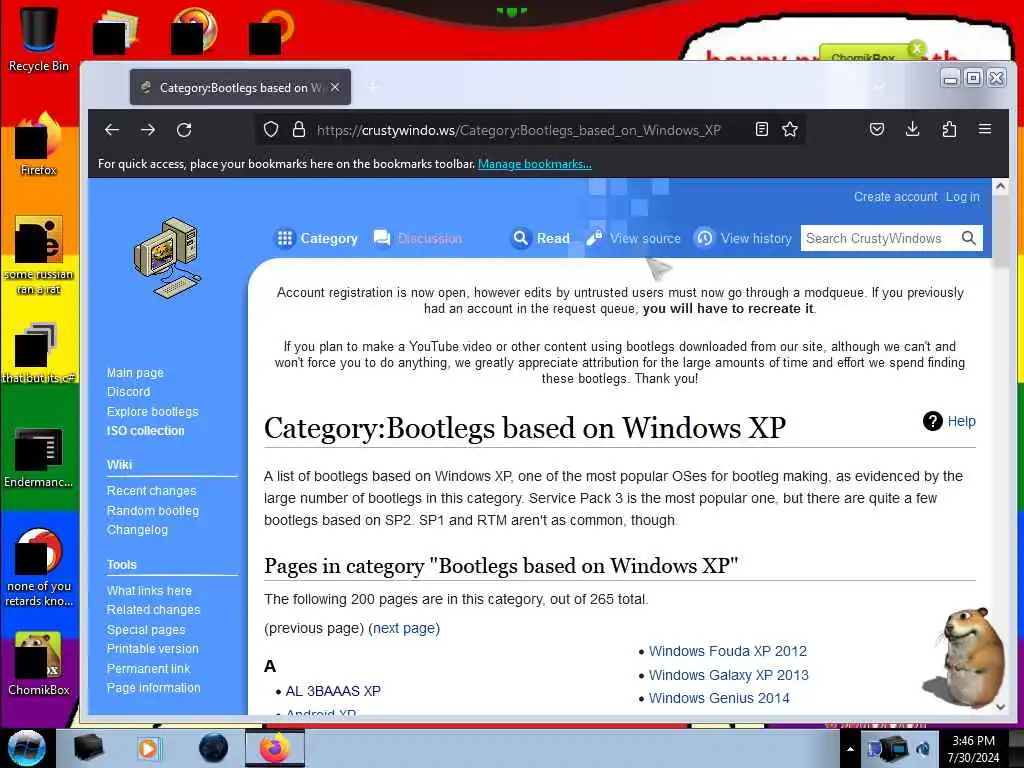Open the Firefox downloads panel
Screen dimensions: 1024x768
[x=913, y=129]
